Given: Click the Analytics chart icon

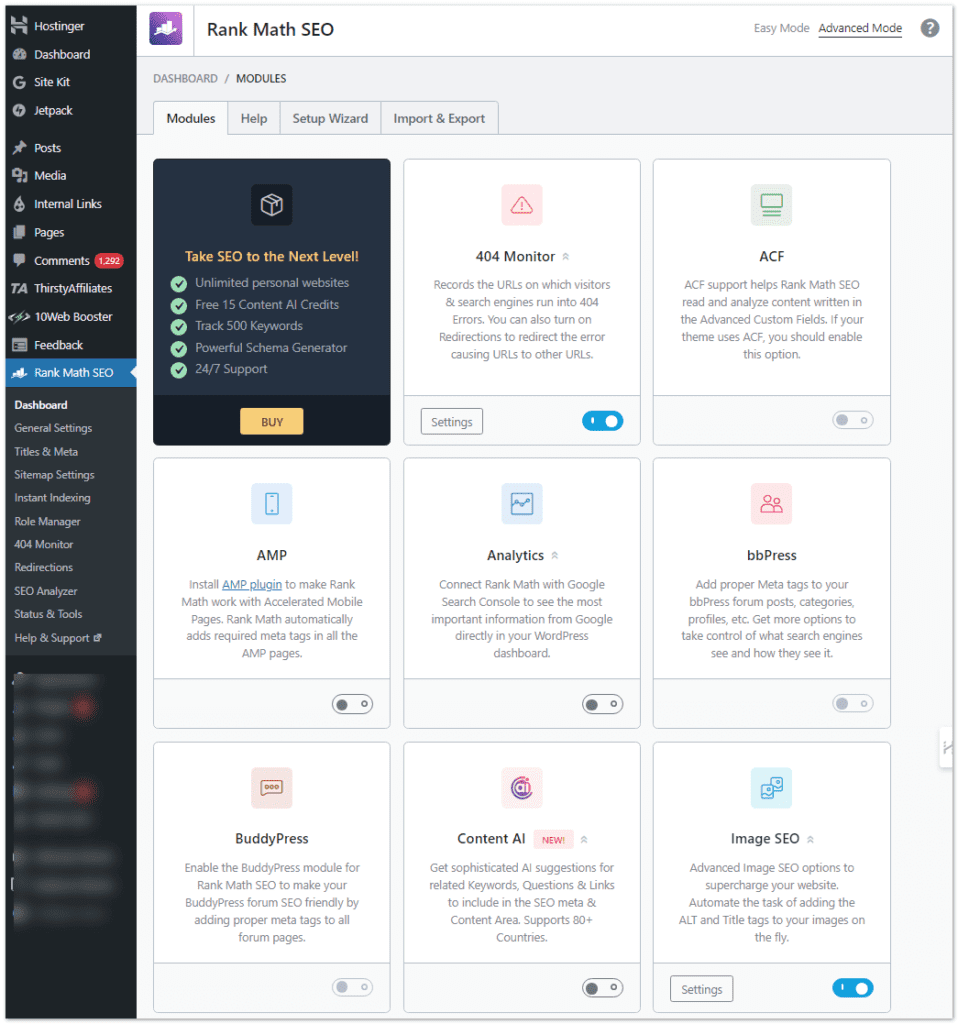Looking at the screenshot, I should 521,504.
